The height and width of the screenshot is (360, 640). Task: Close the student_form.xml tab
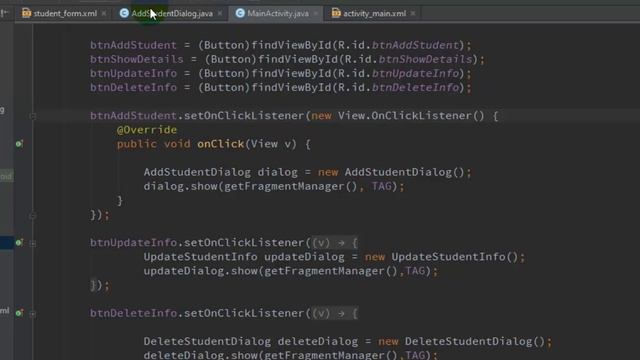(104, 13)
